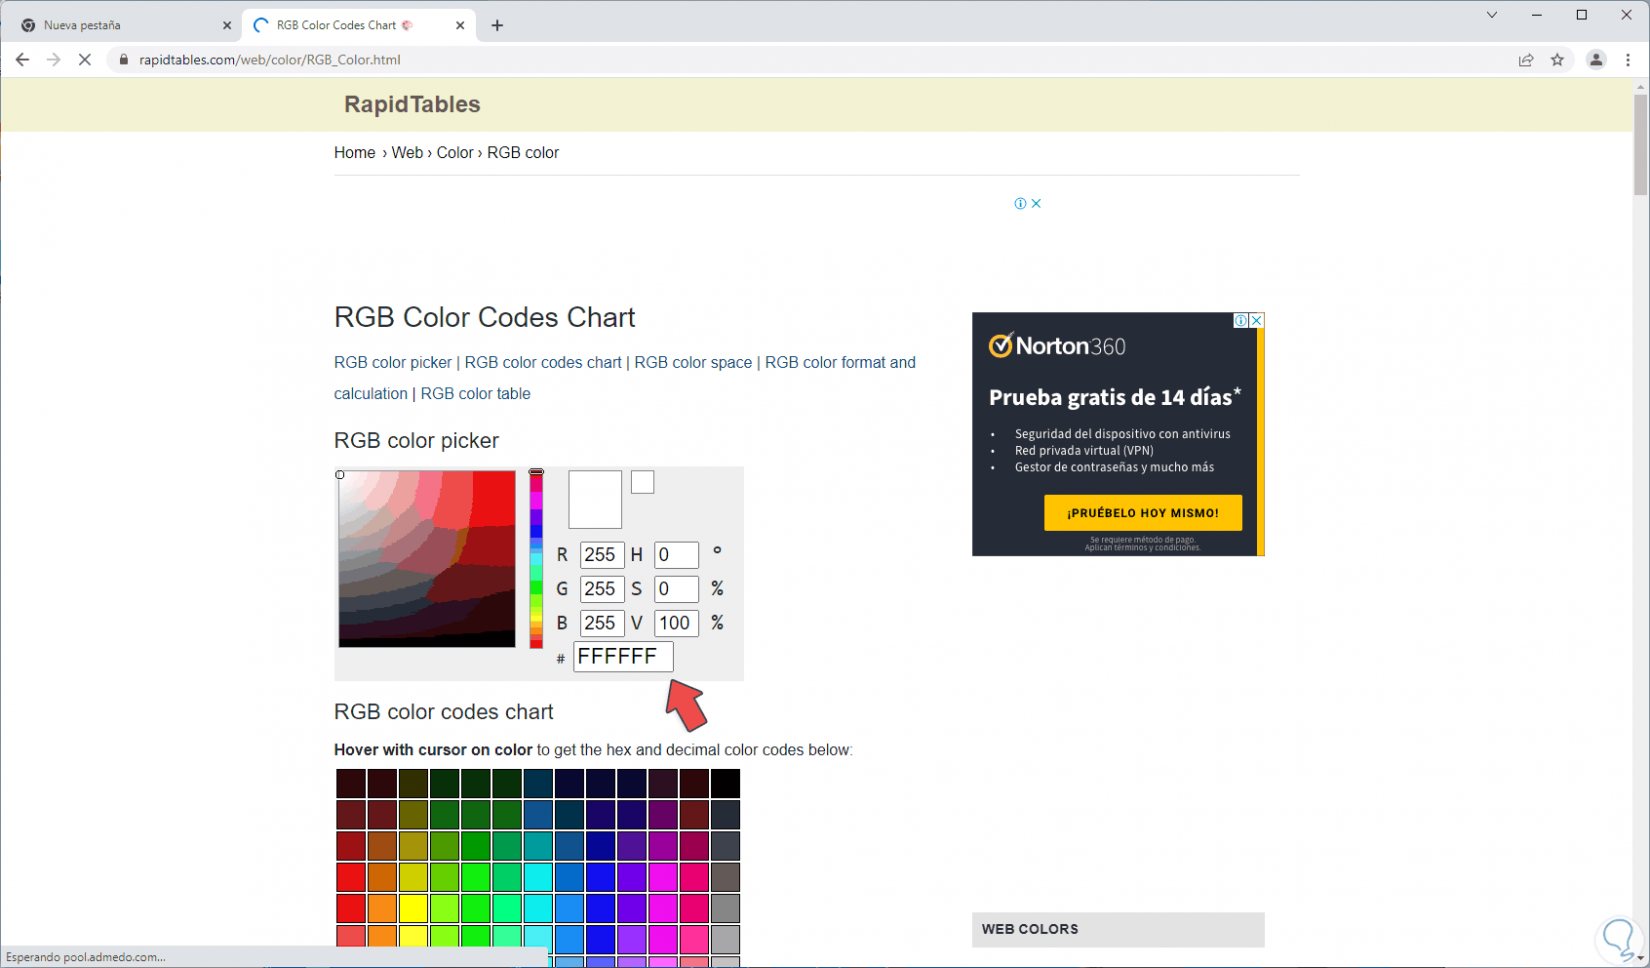Bookmark this page with the star icon
The image size is (1650, 968).
[1557, 60]
